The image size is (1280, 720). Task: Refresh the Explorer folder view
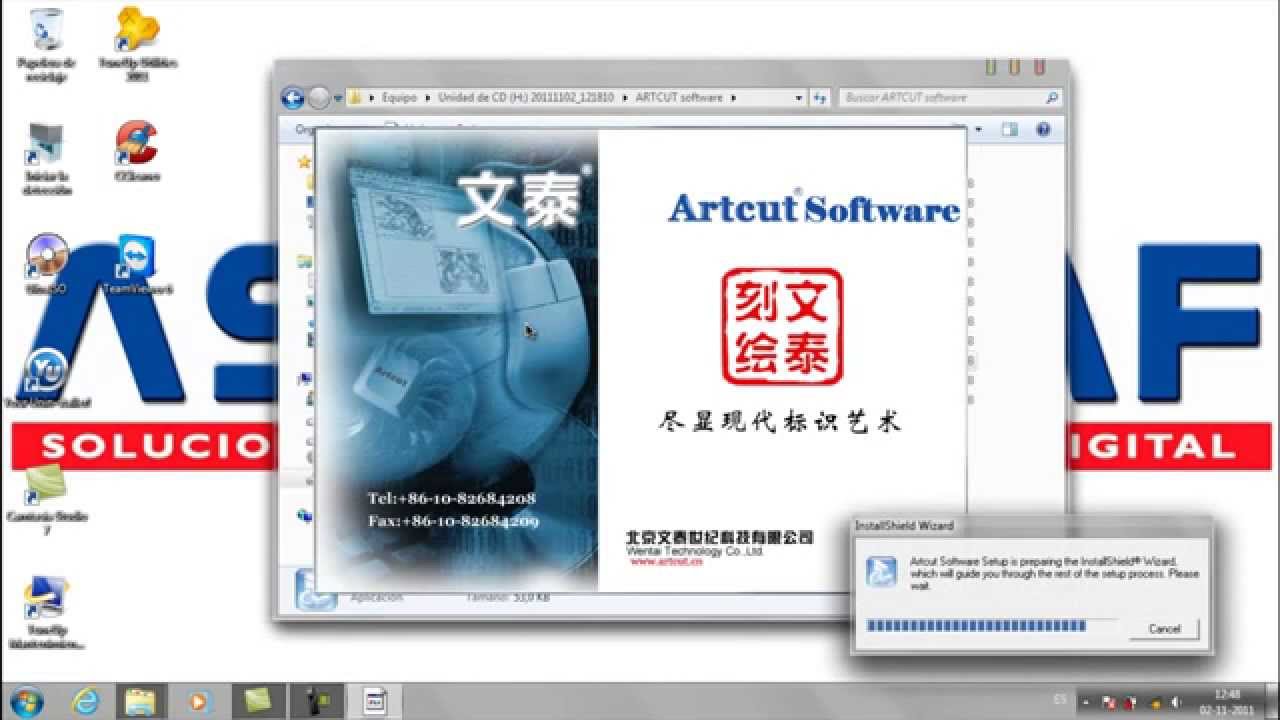820,98
